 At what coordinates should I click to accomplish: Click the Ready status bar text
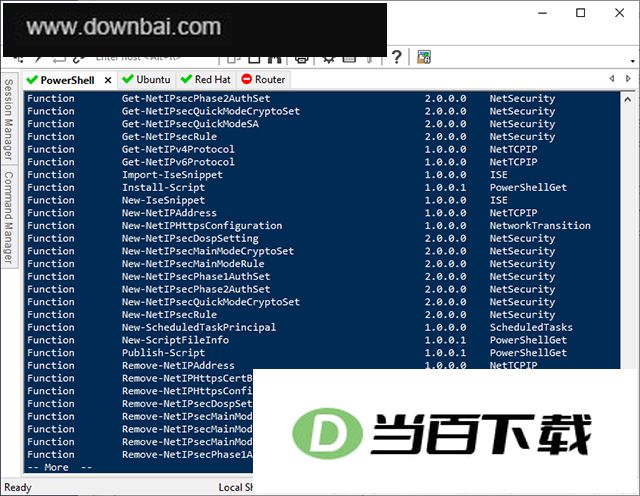18,487
